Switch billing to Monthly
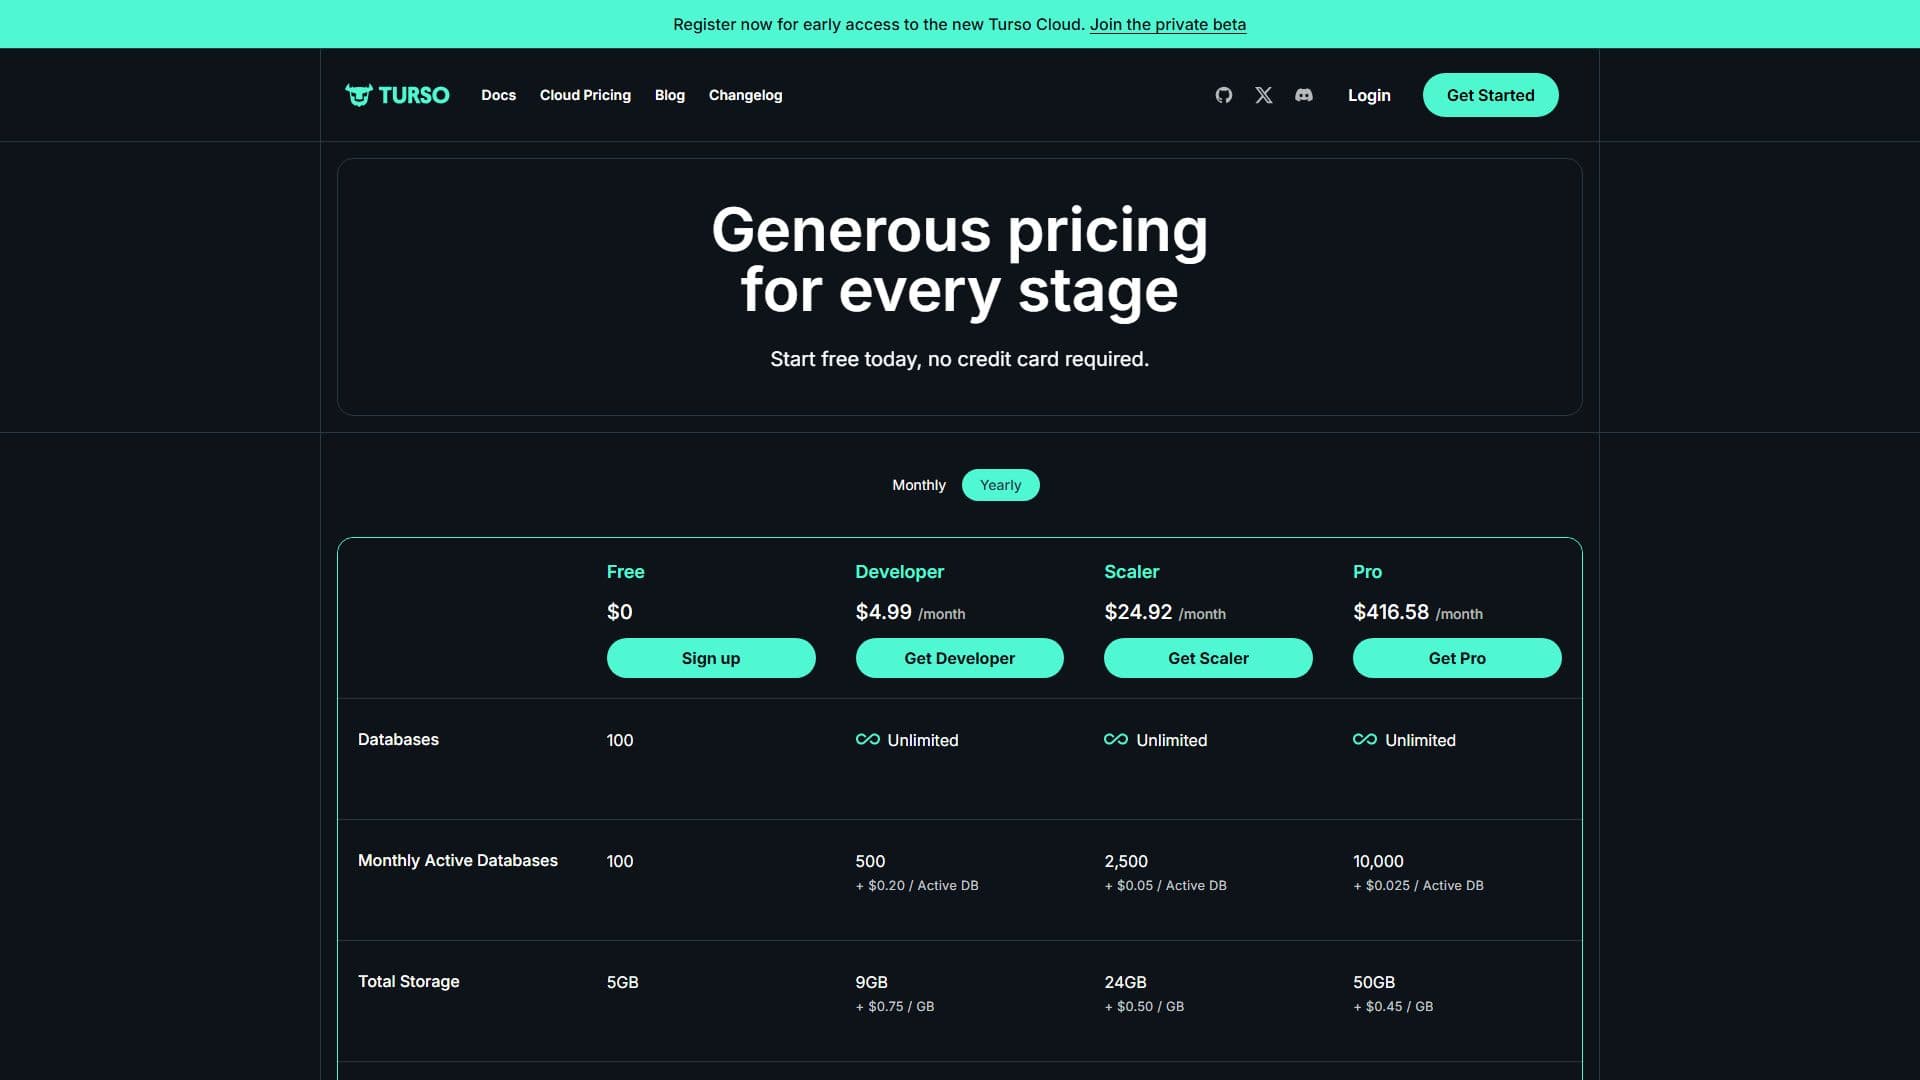 [919, 485]
